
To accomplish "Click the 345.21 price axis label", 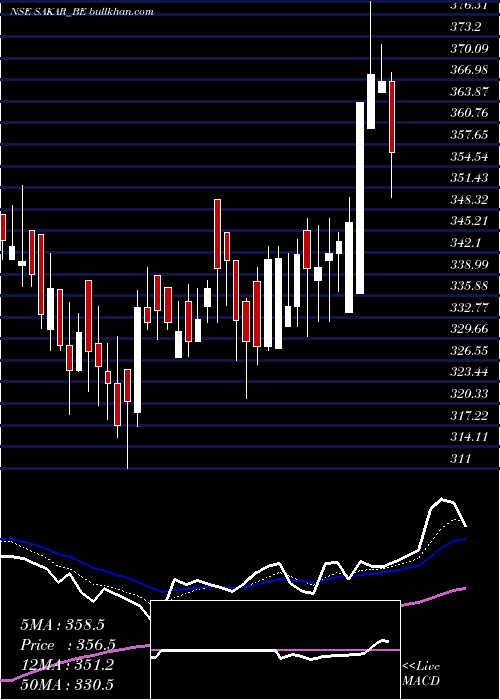I will [469, 221].
